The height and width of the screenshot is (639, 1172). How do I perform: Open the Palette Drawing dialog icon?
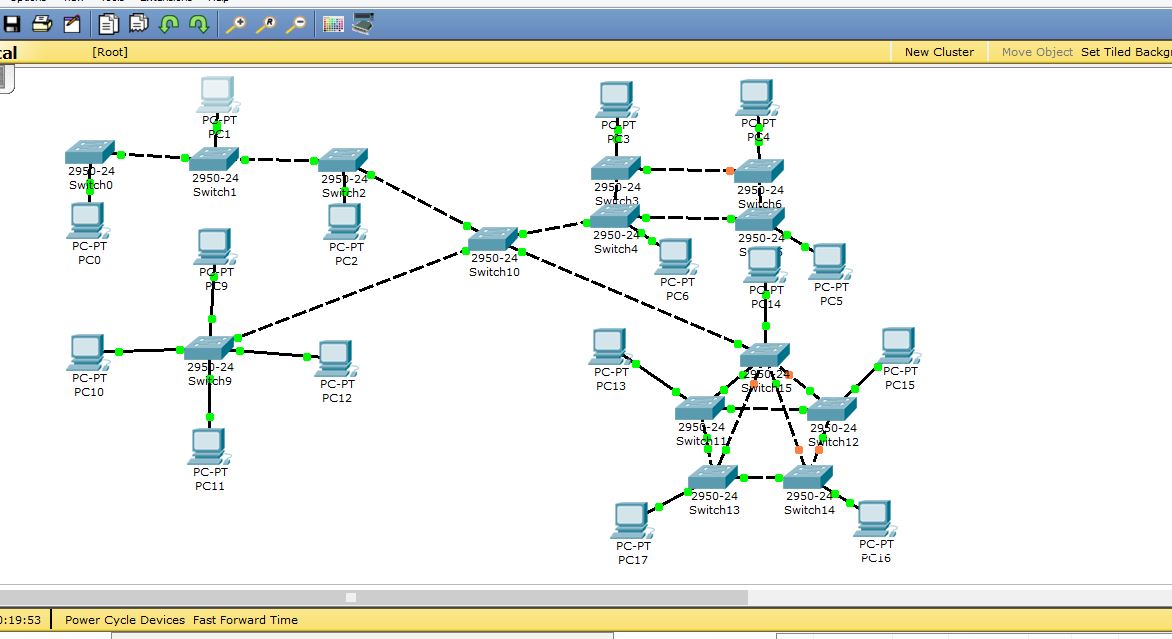[333, 25]
